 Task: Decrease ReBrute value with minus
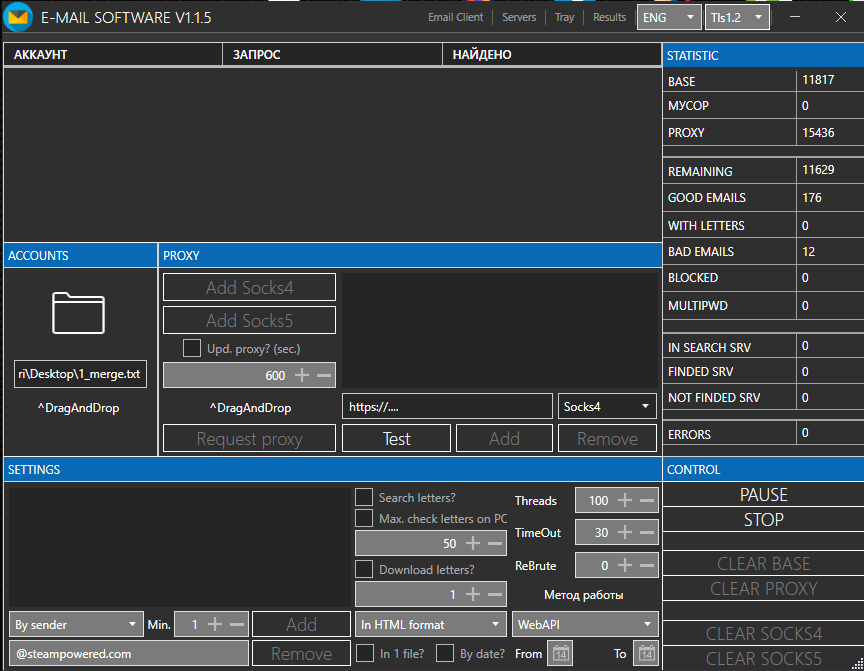647,565
